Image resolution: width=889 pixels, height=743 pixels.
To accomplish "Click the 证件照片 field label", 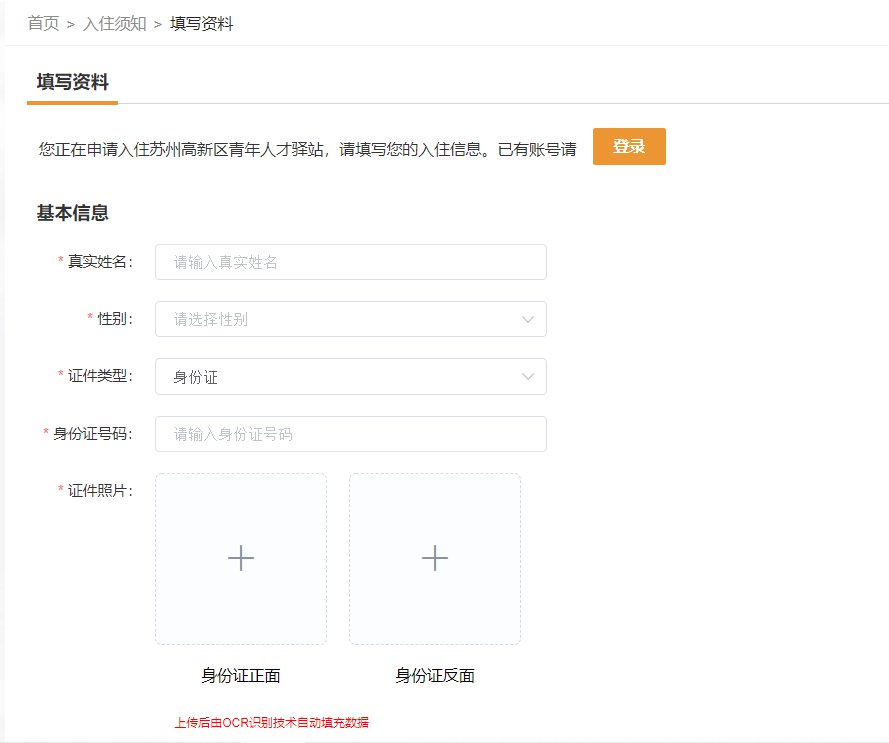I will [x=100, y=491].
